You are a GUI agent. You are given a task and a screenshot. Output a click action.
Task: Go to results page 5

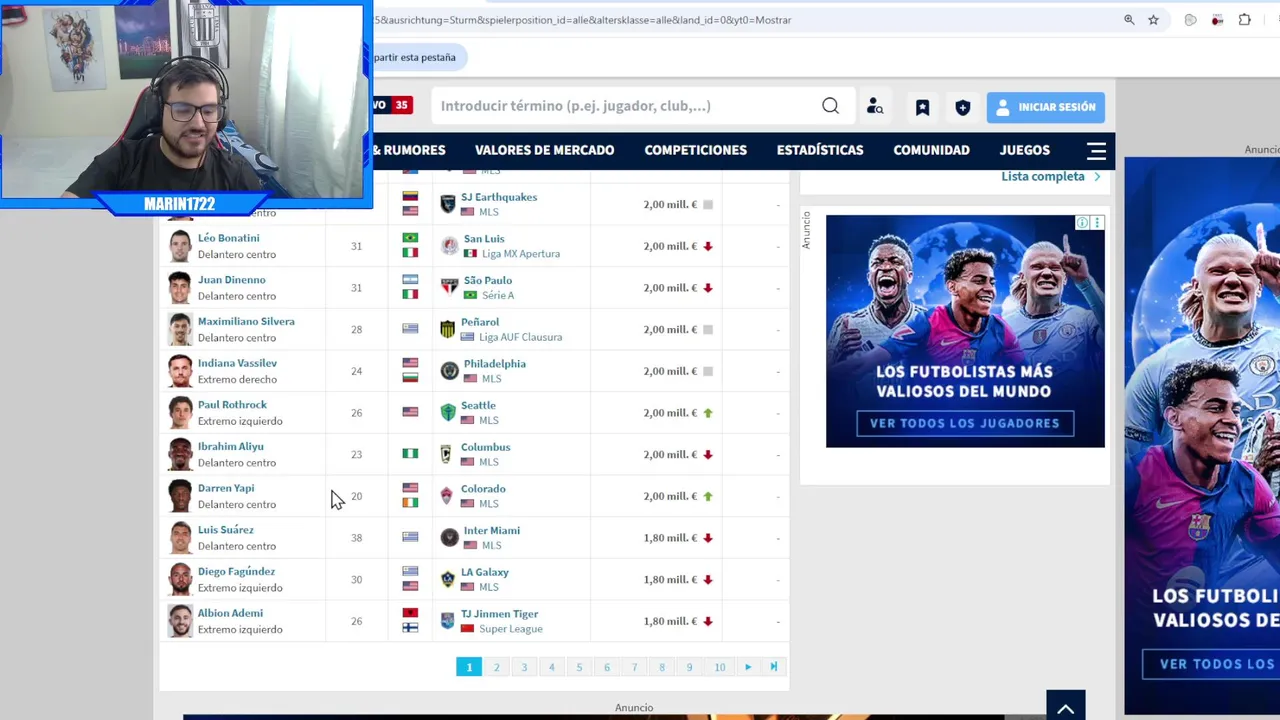(x=579, y=667)
